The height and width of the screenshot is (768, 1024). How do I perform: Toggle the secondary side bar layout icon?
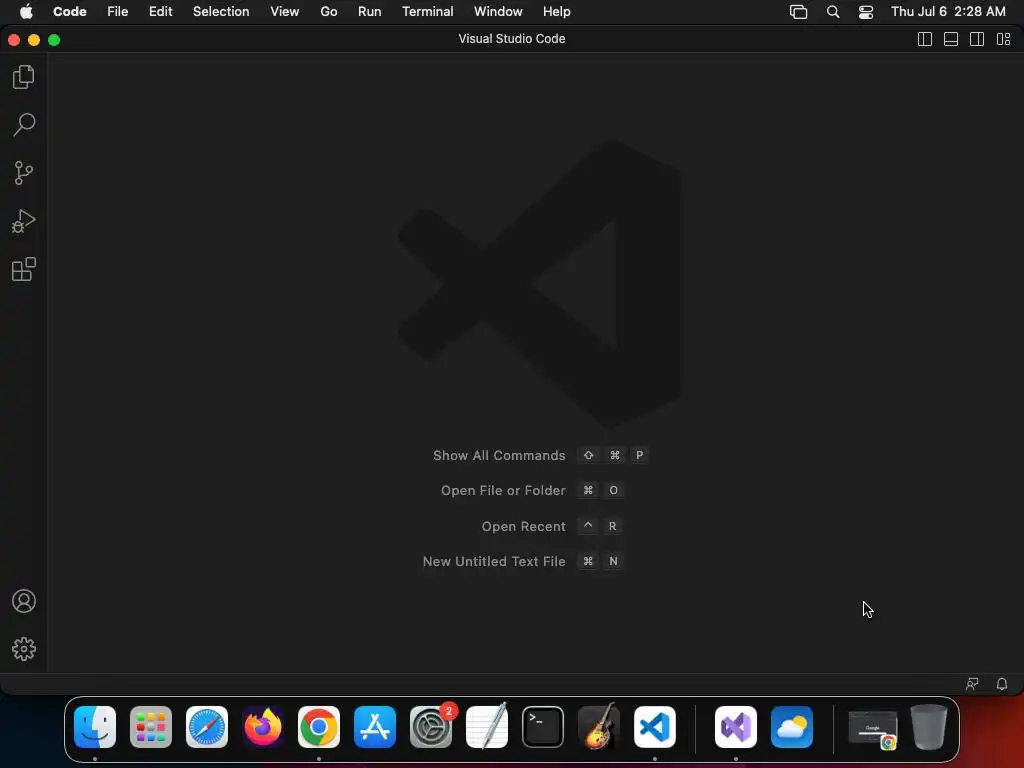click(977, 39)
